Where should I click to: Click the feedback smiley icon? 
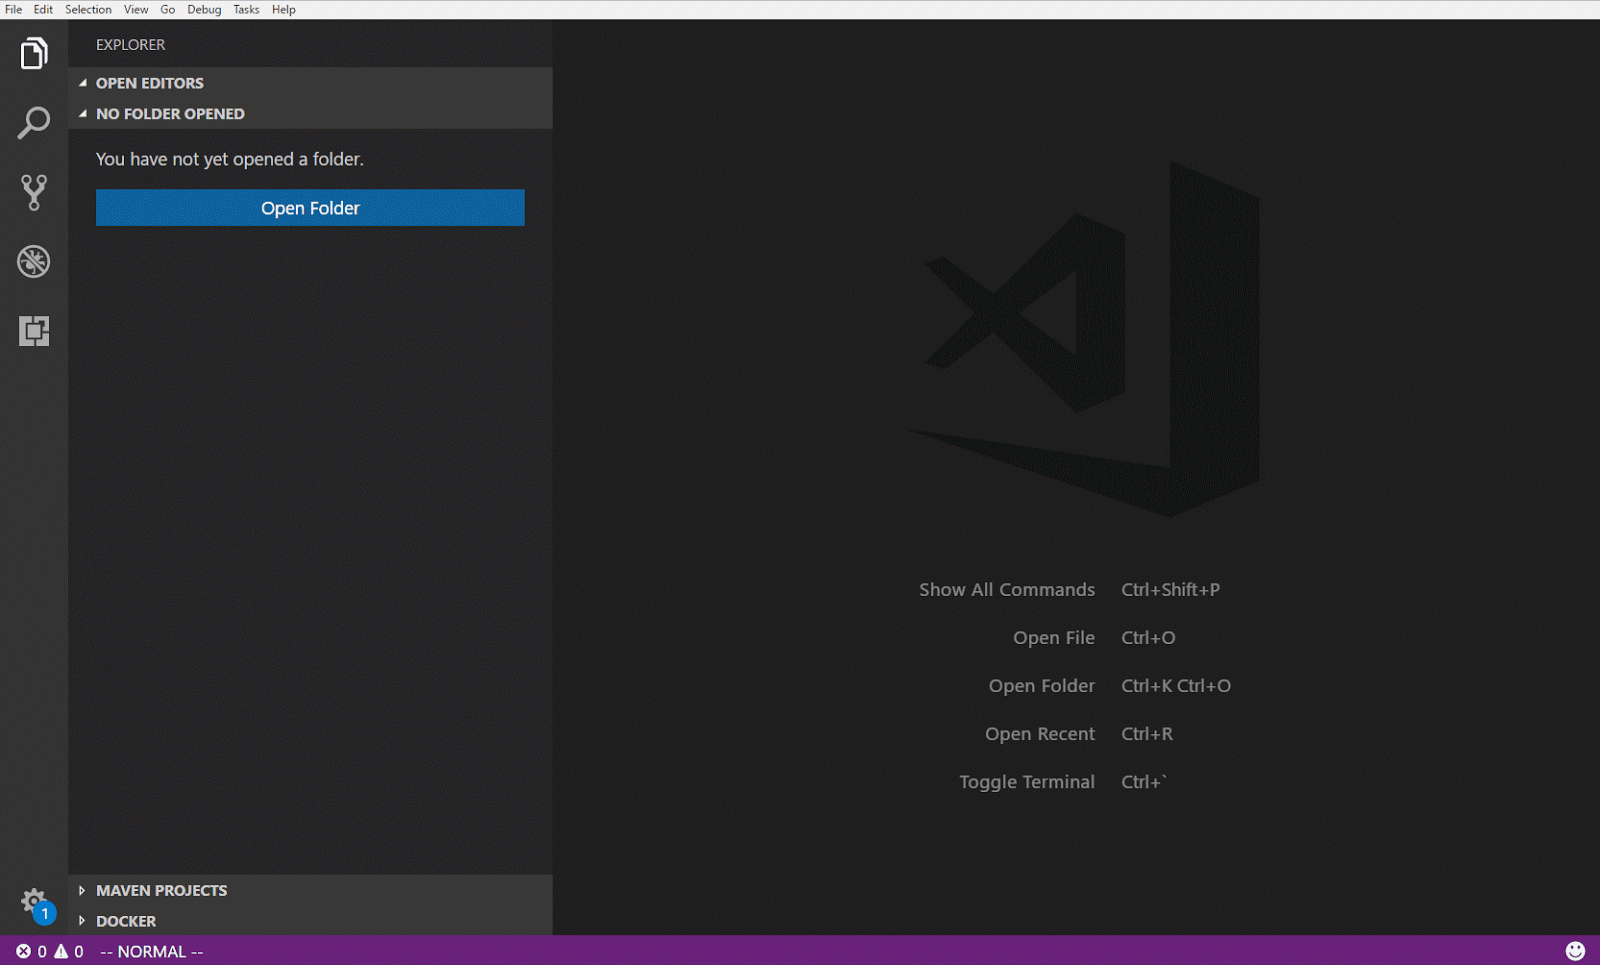1575,951
